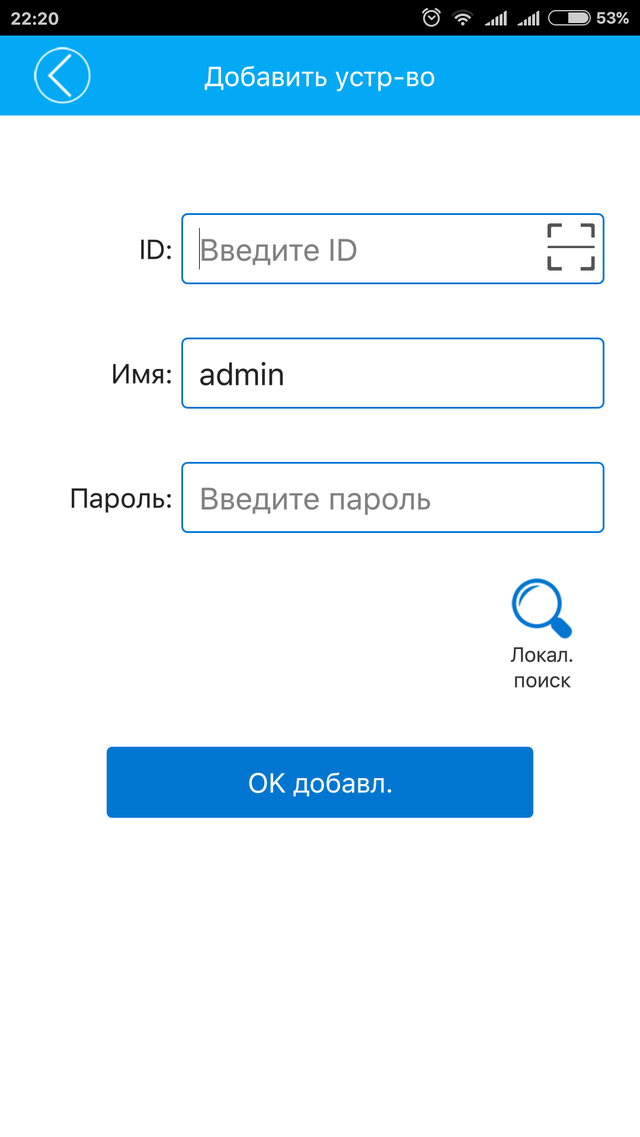
Task: Tap the 53% battery percentage text
Action: (612, 18)
